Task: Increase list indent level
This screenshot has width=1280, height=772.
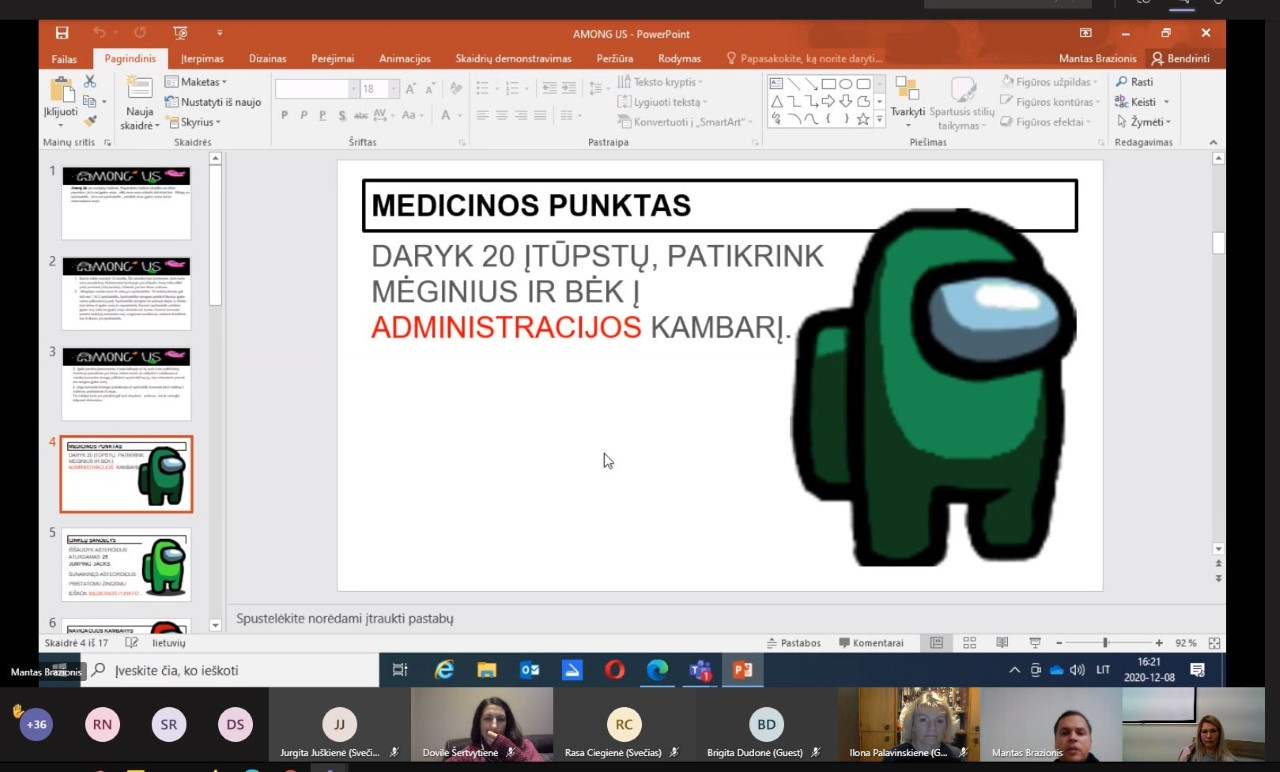Action: click(569, 89)
